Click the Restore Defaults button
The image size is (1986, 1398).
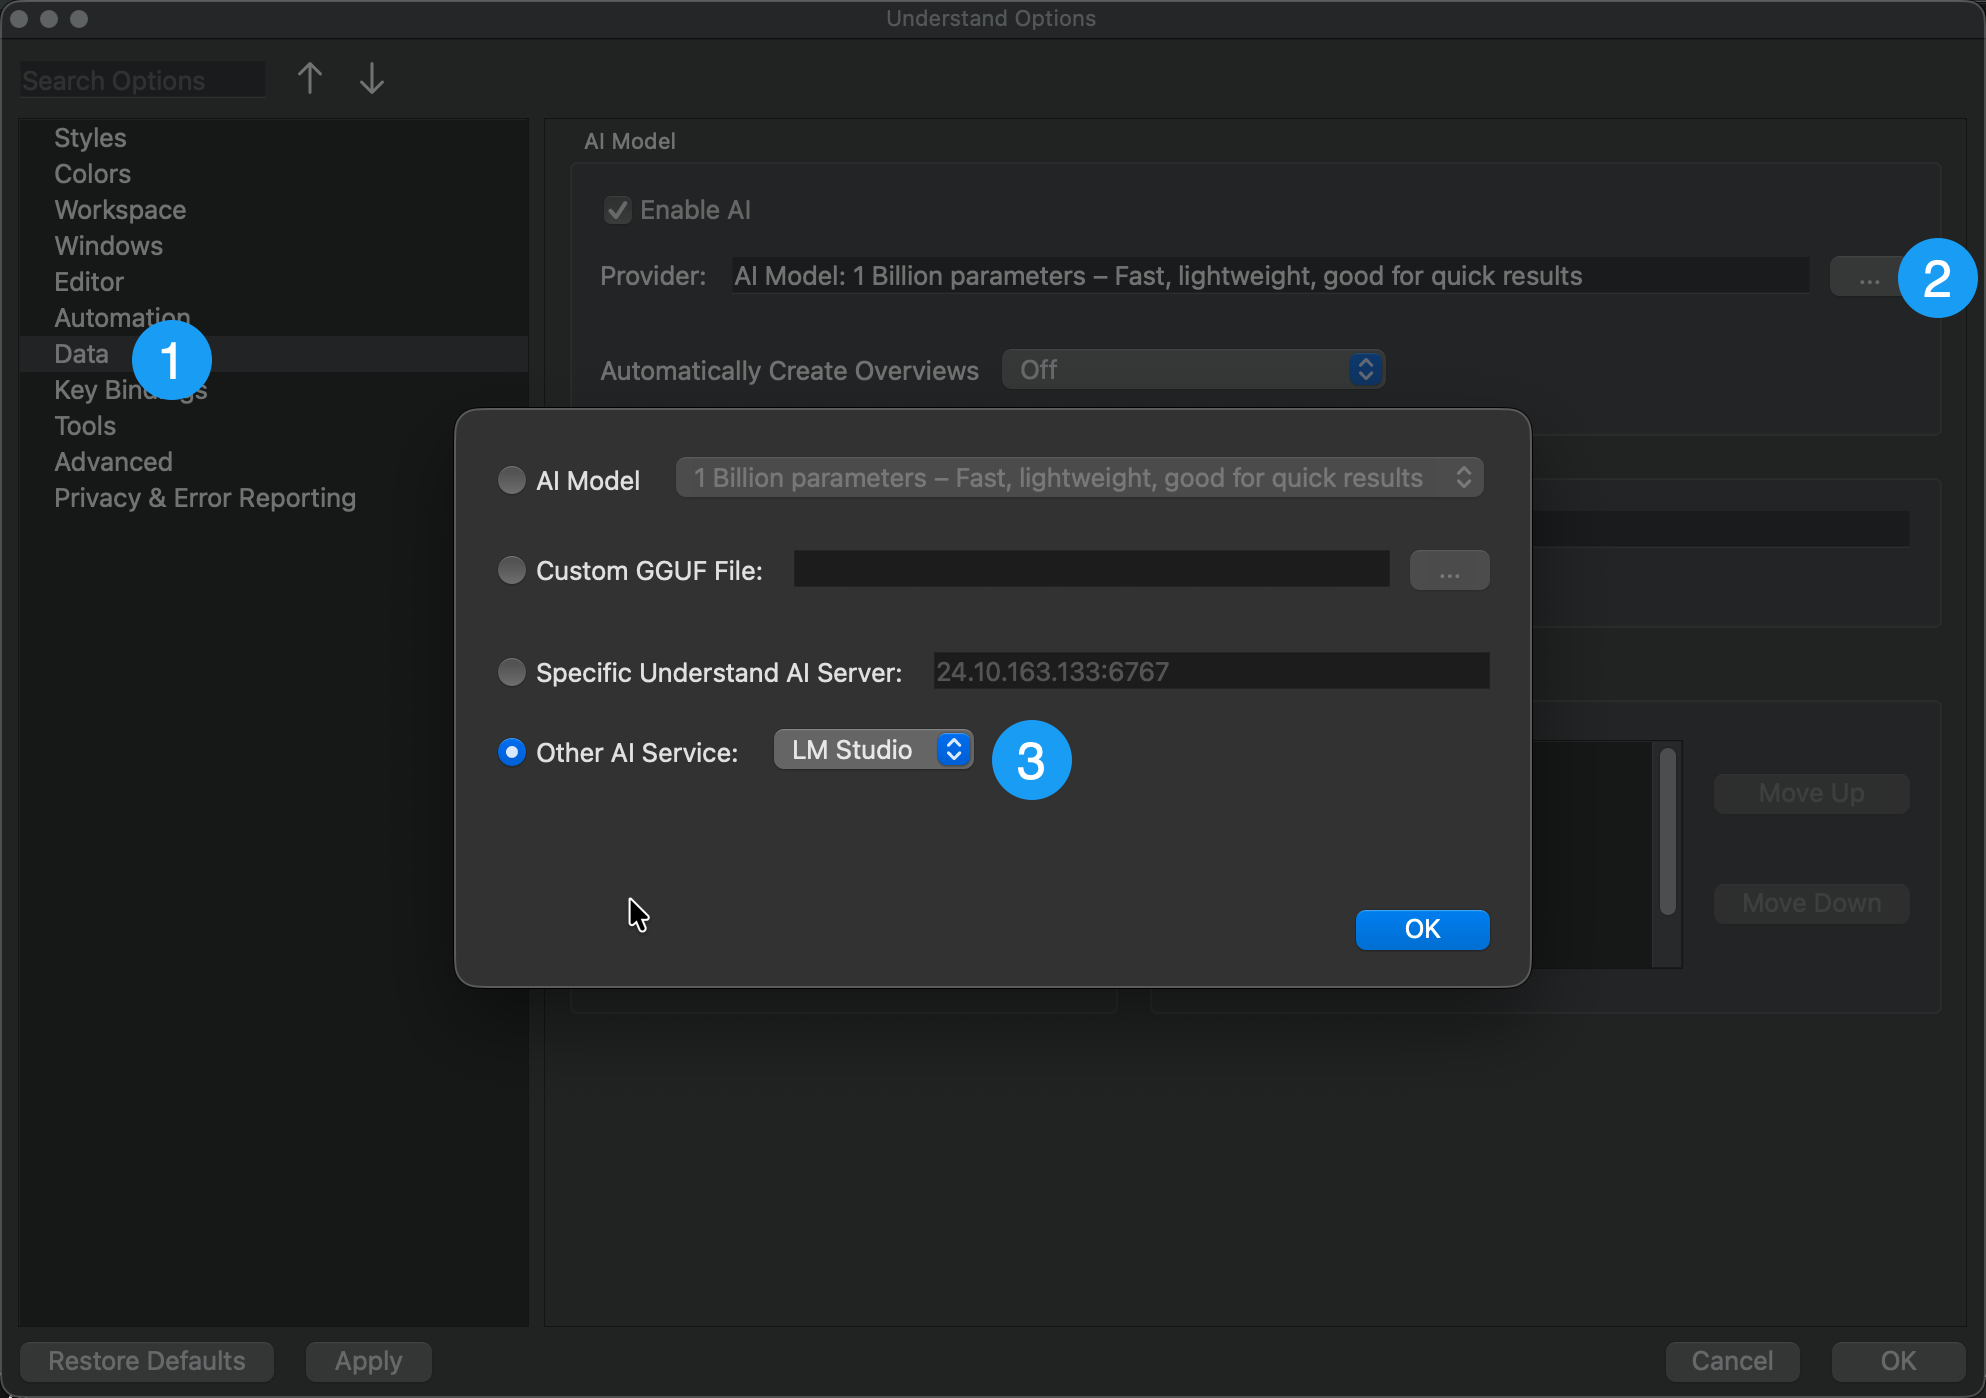(x=147, y=1361)
